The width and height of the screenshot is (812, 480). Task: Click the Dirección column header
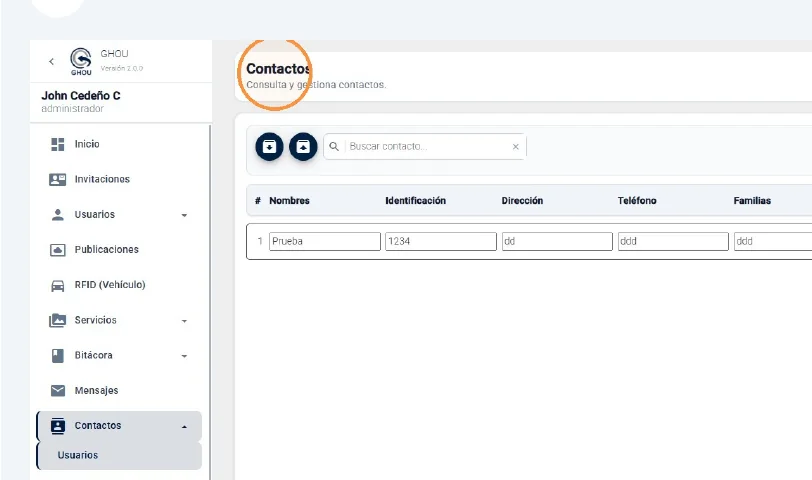[522, 201]
